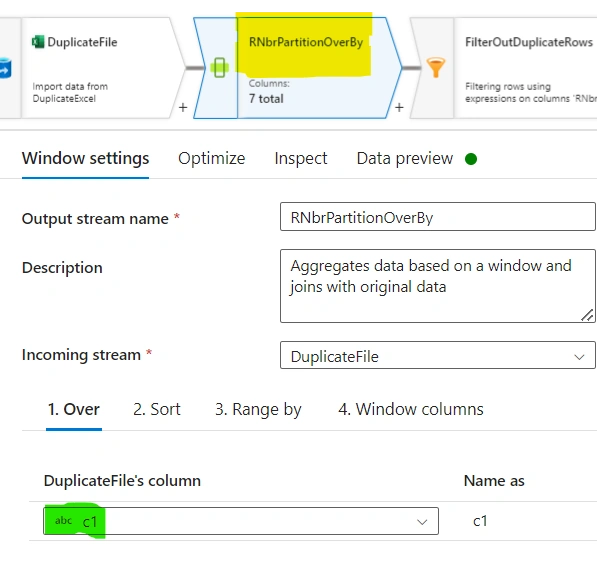This screenshot has width=597, height=565.
Task: Click the 'DuplicateFile's column' header
Action: pyautogui.click(x=122, y=481)
